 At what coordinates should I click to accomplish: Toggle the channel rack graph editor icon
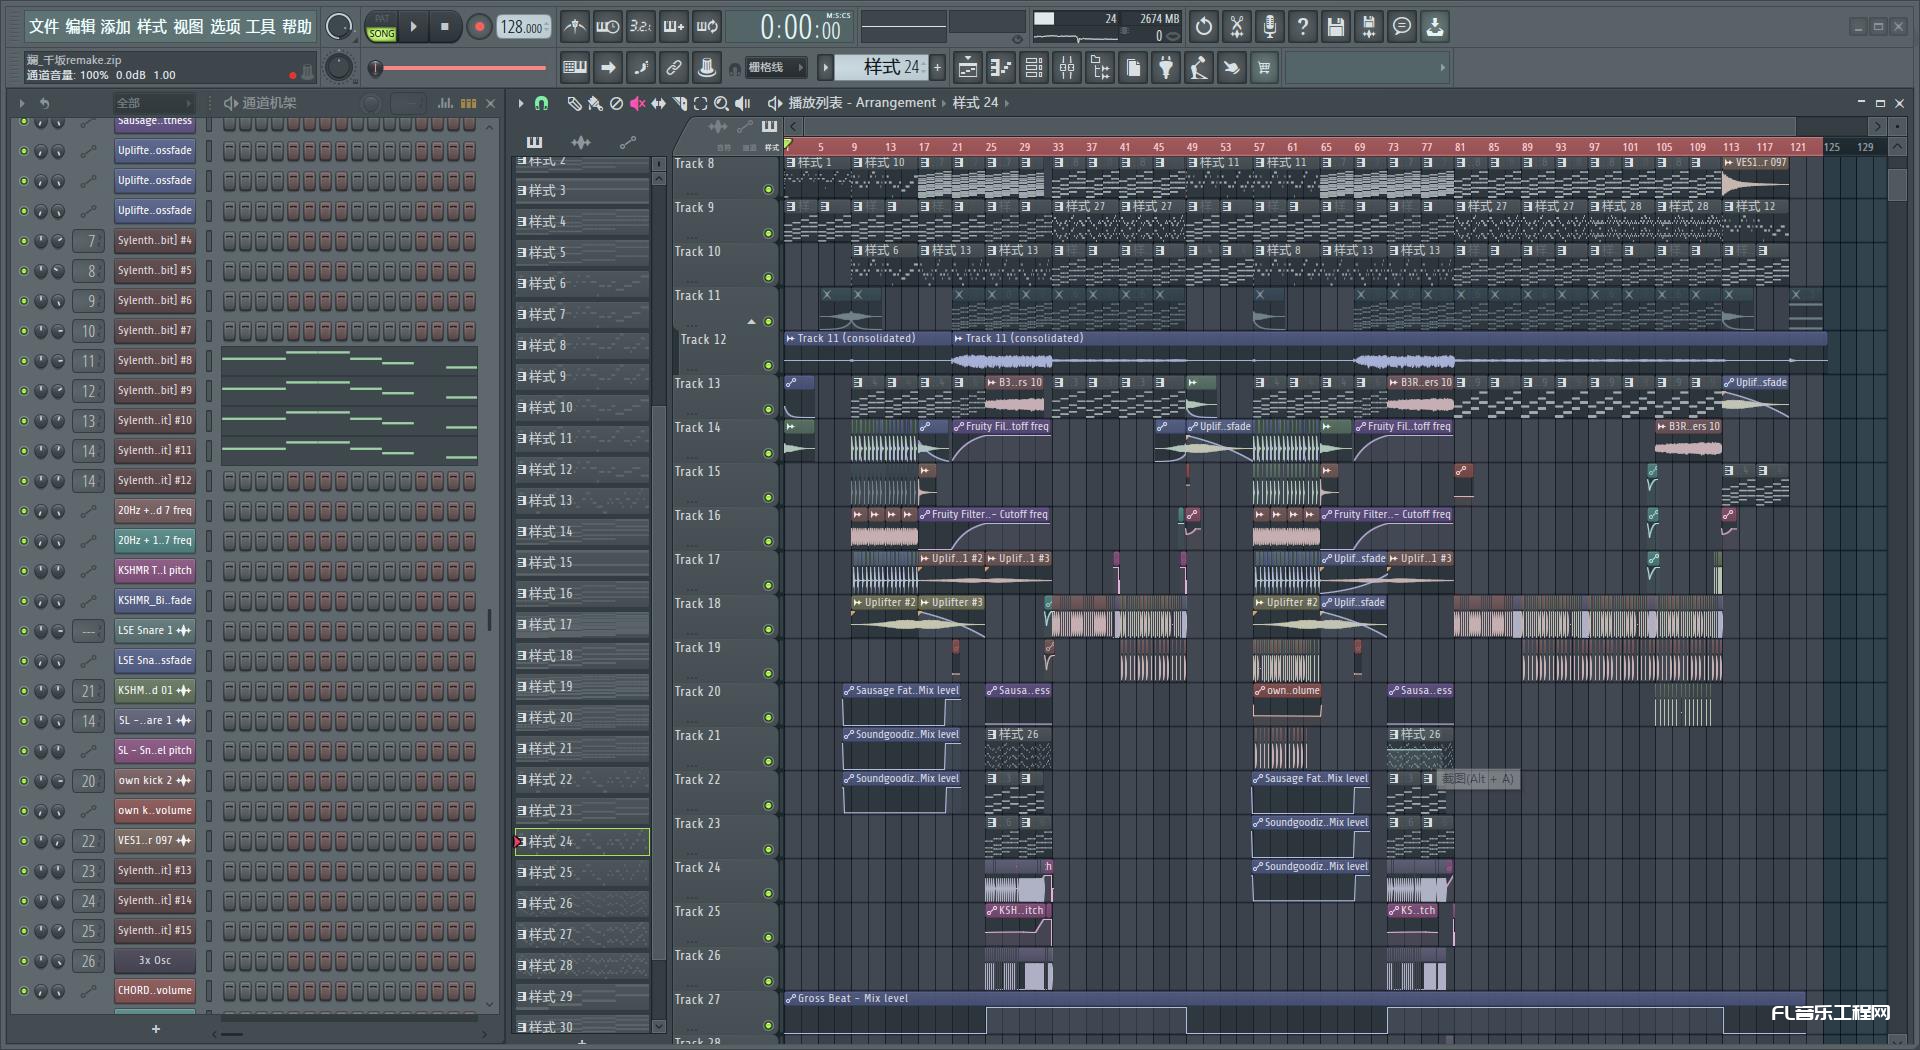(x=445, y=103)
